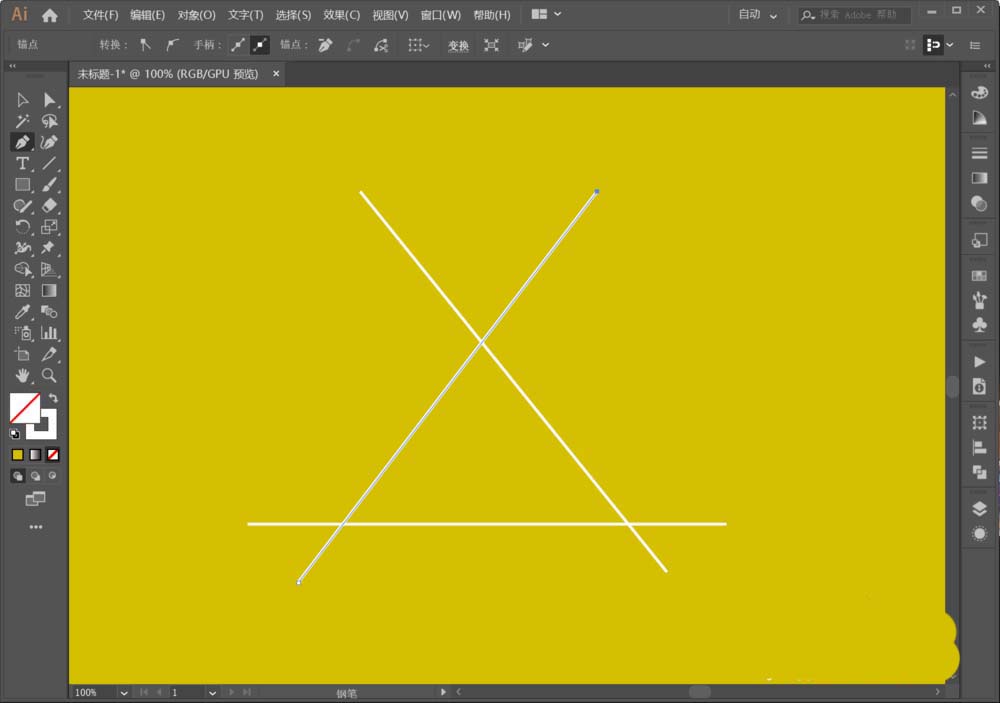Apply Gradient mode button

35,455
